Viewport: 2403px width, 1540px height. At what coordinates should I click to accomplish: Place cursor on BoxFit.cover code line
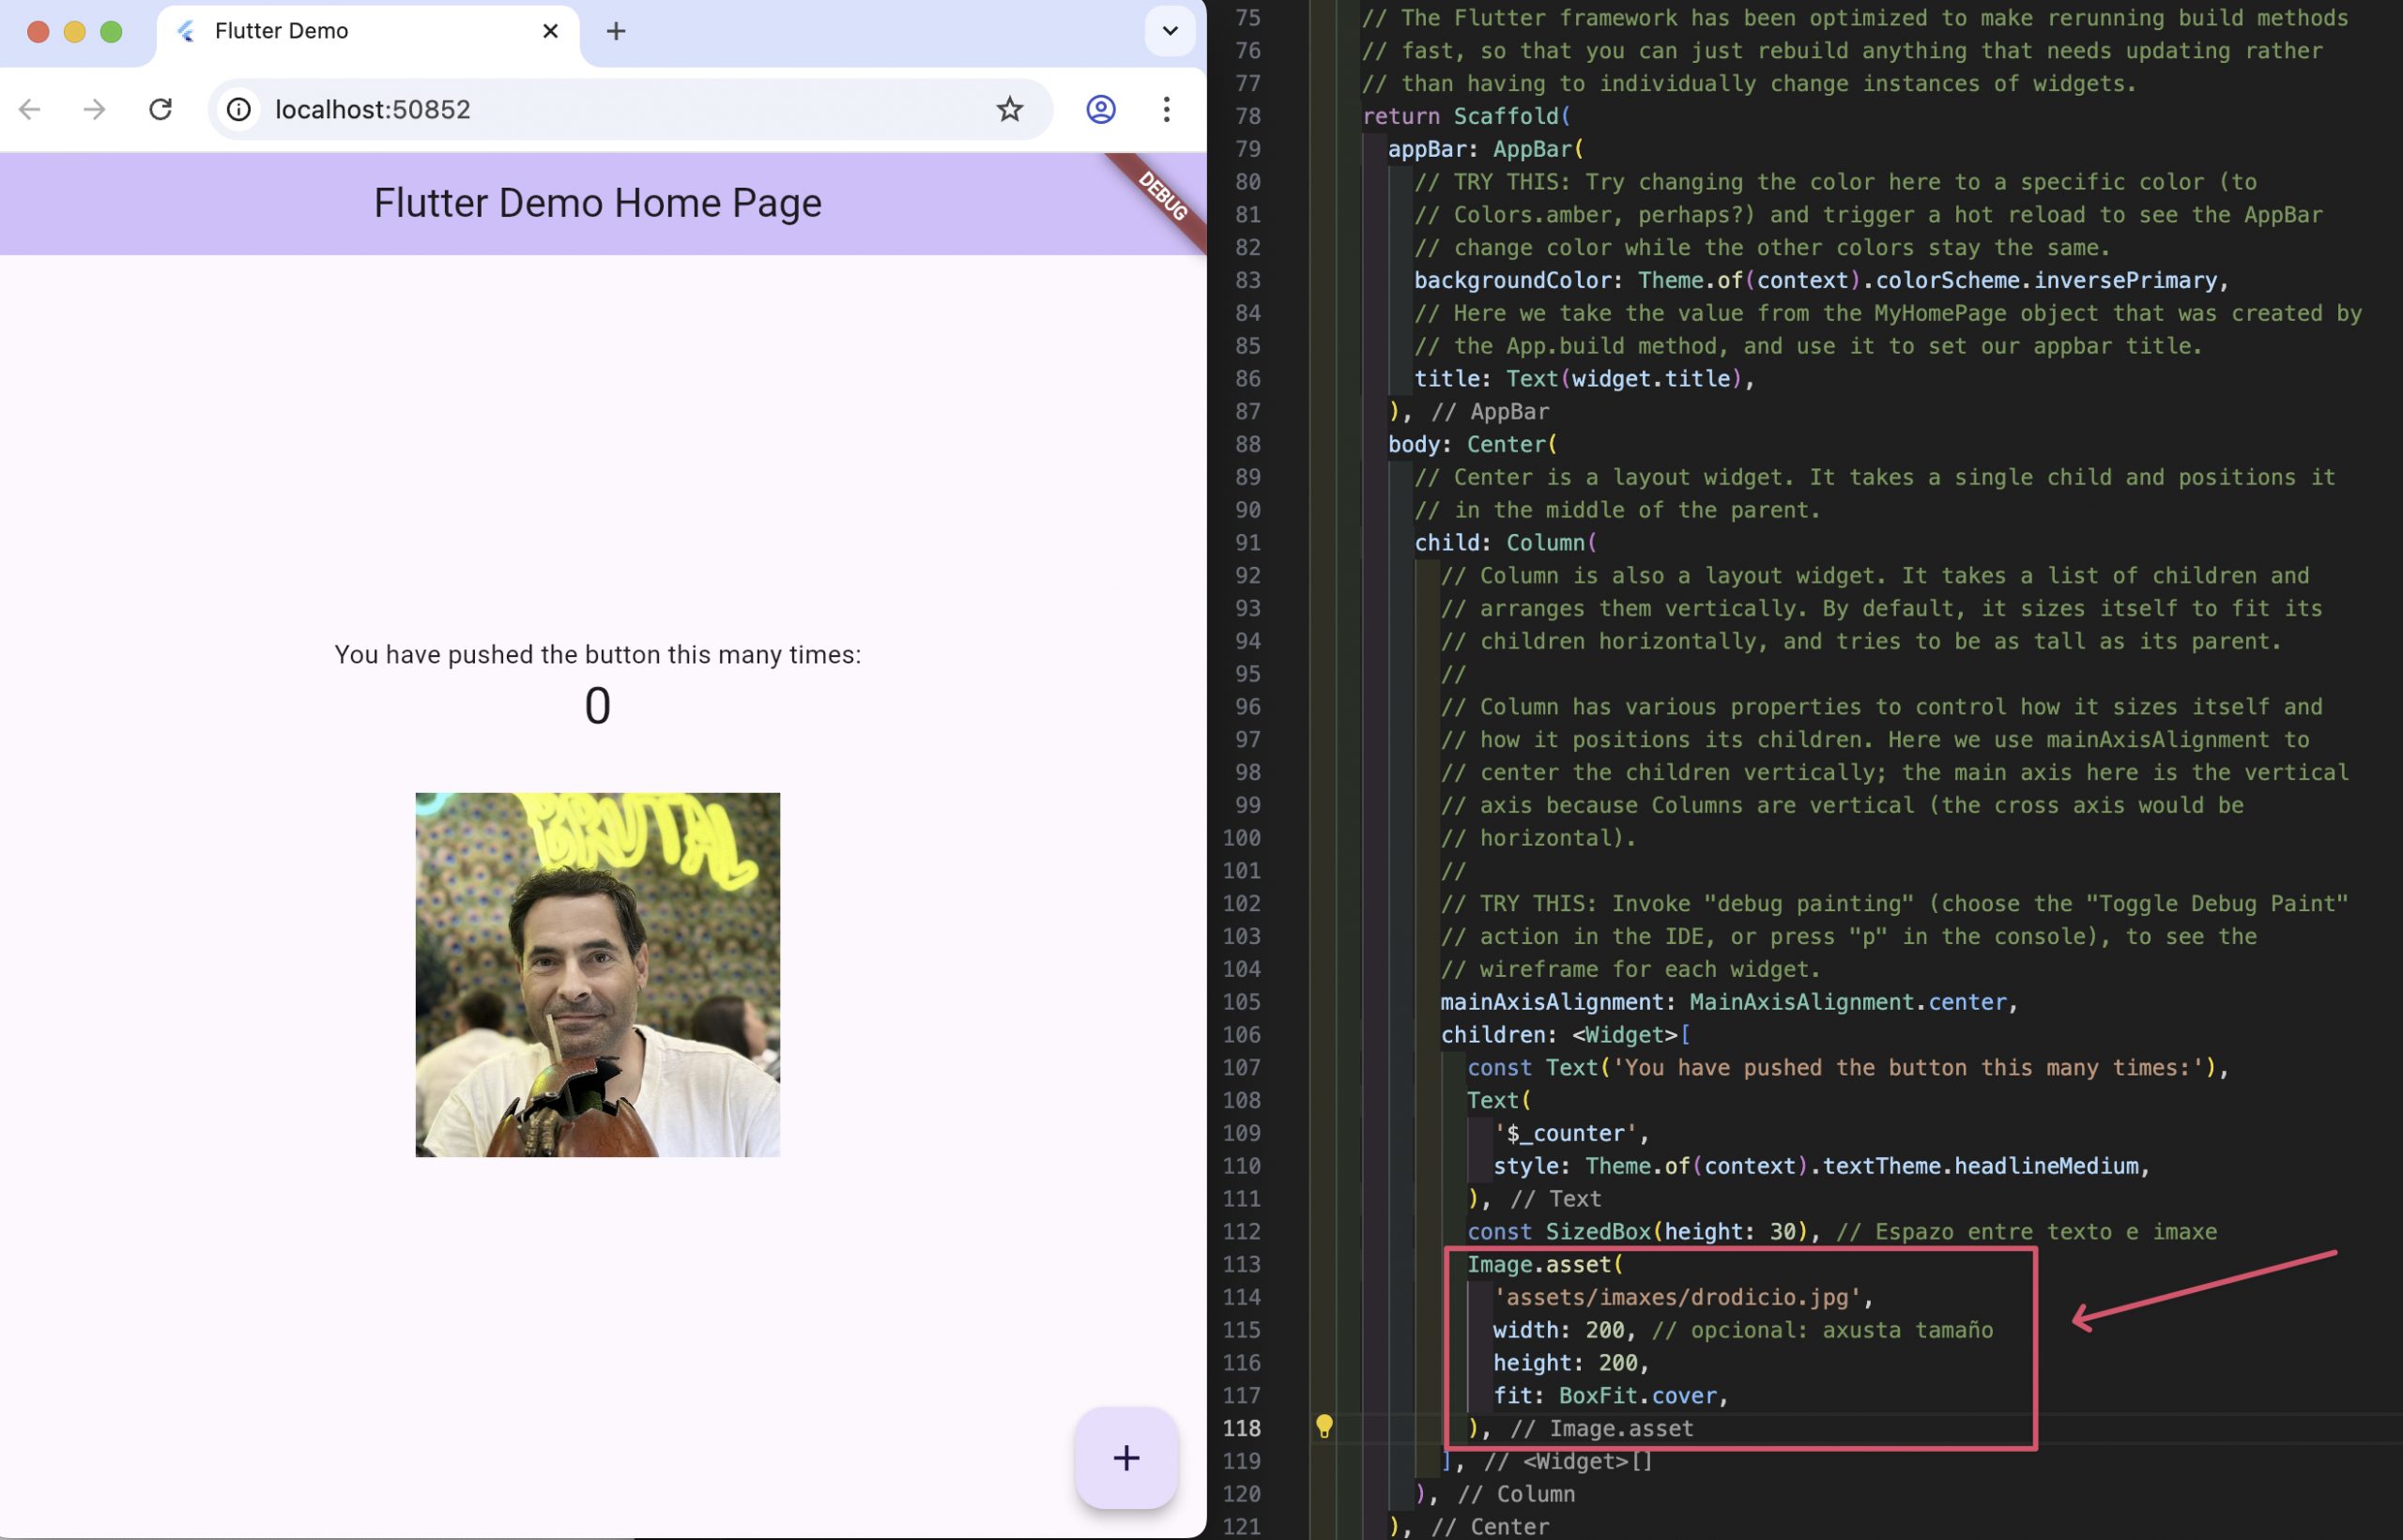(x=1640, y=1395)
